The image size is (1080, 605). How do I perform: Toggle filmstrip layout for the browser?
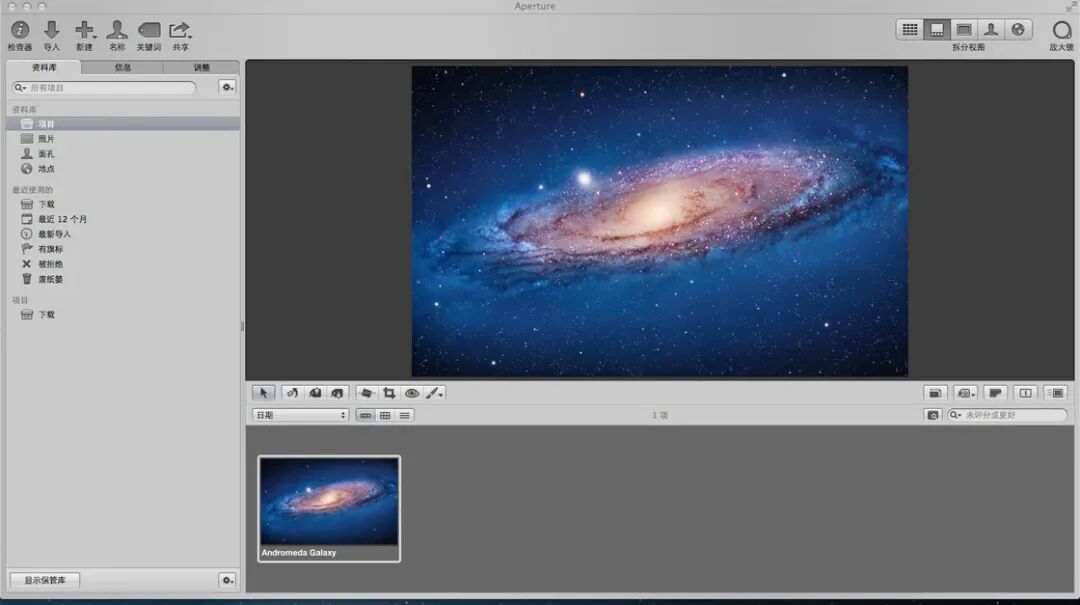[365, 416]
